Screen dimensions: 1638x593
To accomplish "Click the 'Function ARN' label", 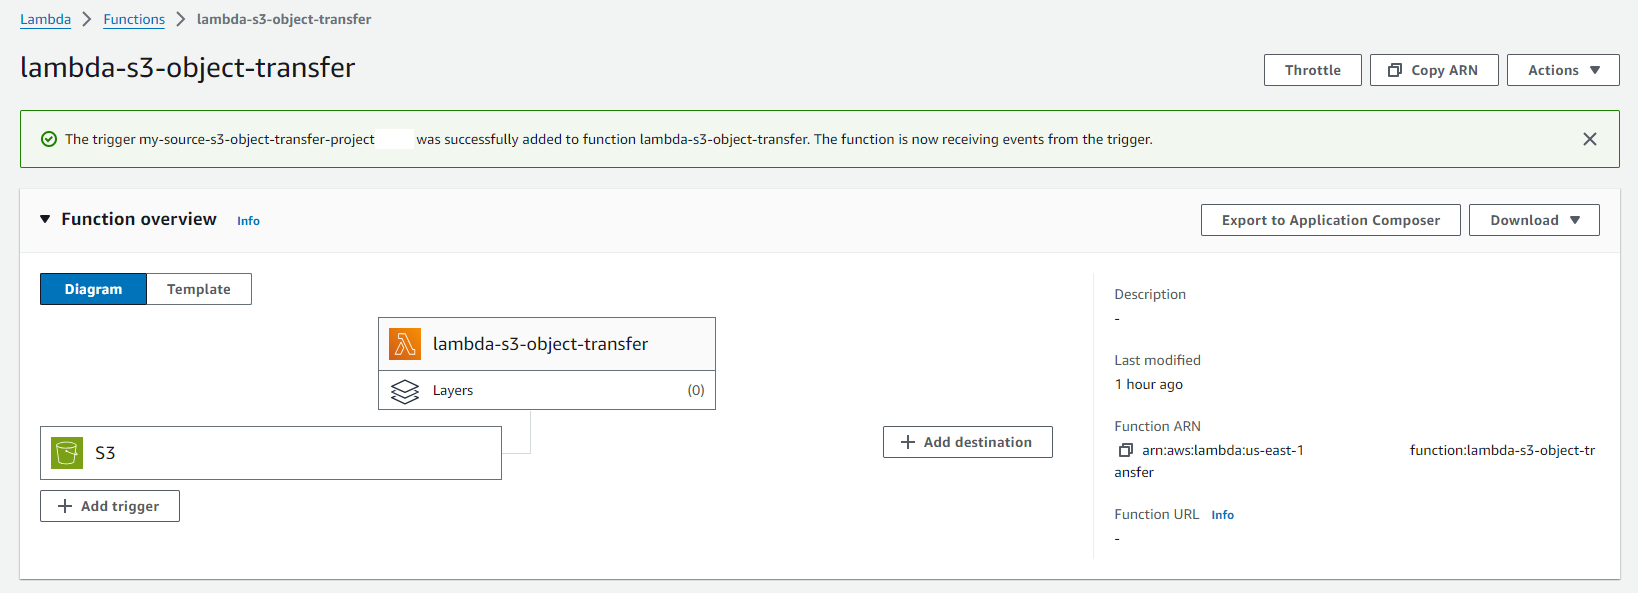I will click(x=1157, y=426).
